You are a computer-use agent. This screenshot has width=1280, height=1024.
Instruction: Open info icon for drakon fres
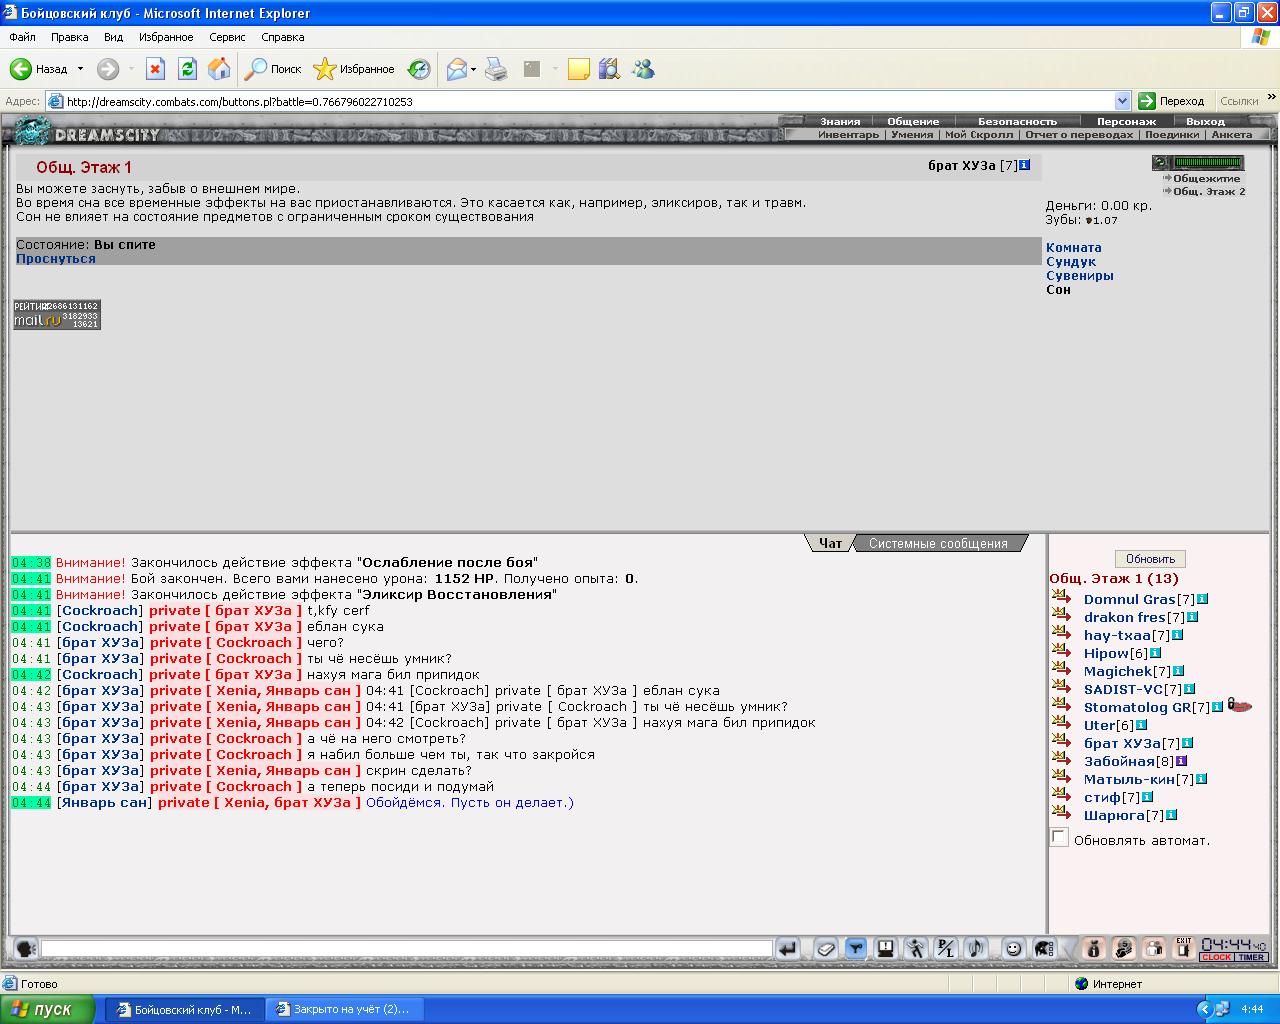pos(1192,617)
